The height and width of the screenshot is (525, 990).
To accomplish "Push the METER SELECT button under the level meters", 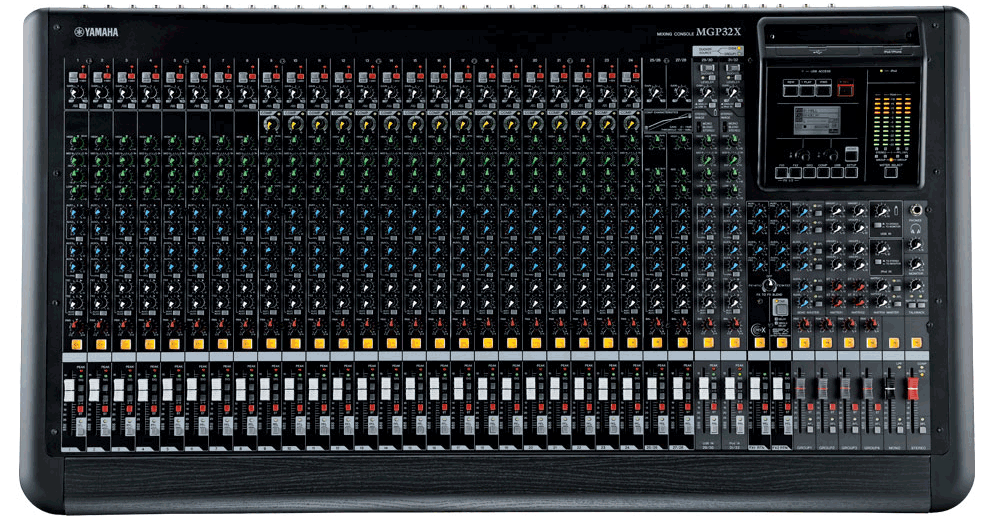I will coord(891,172).
